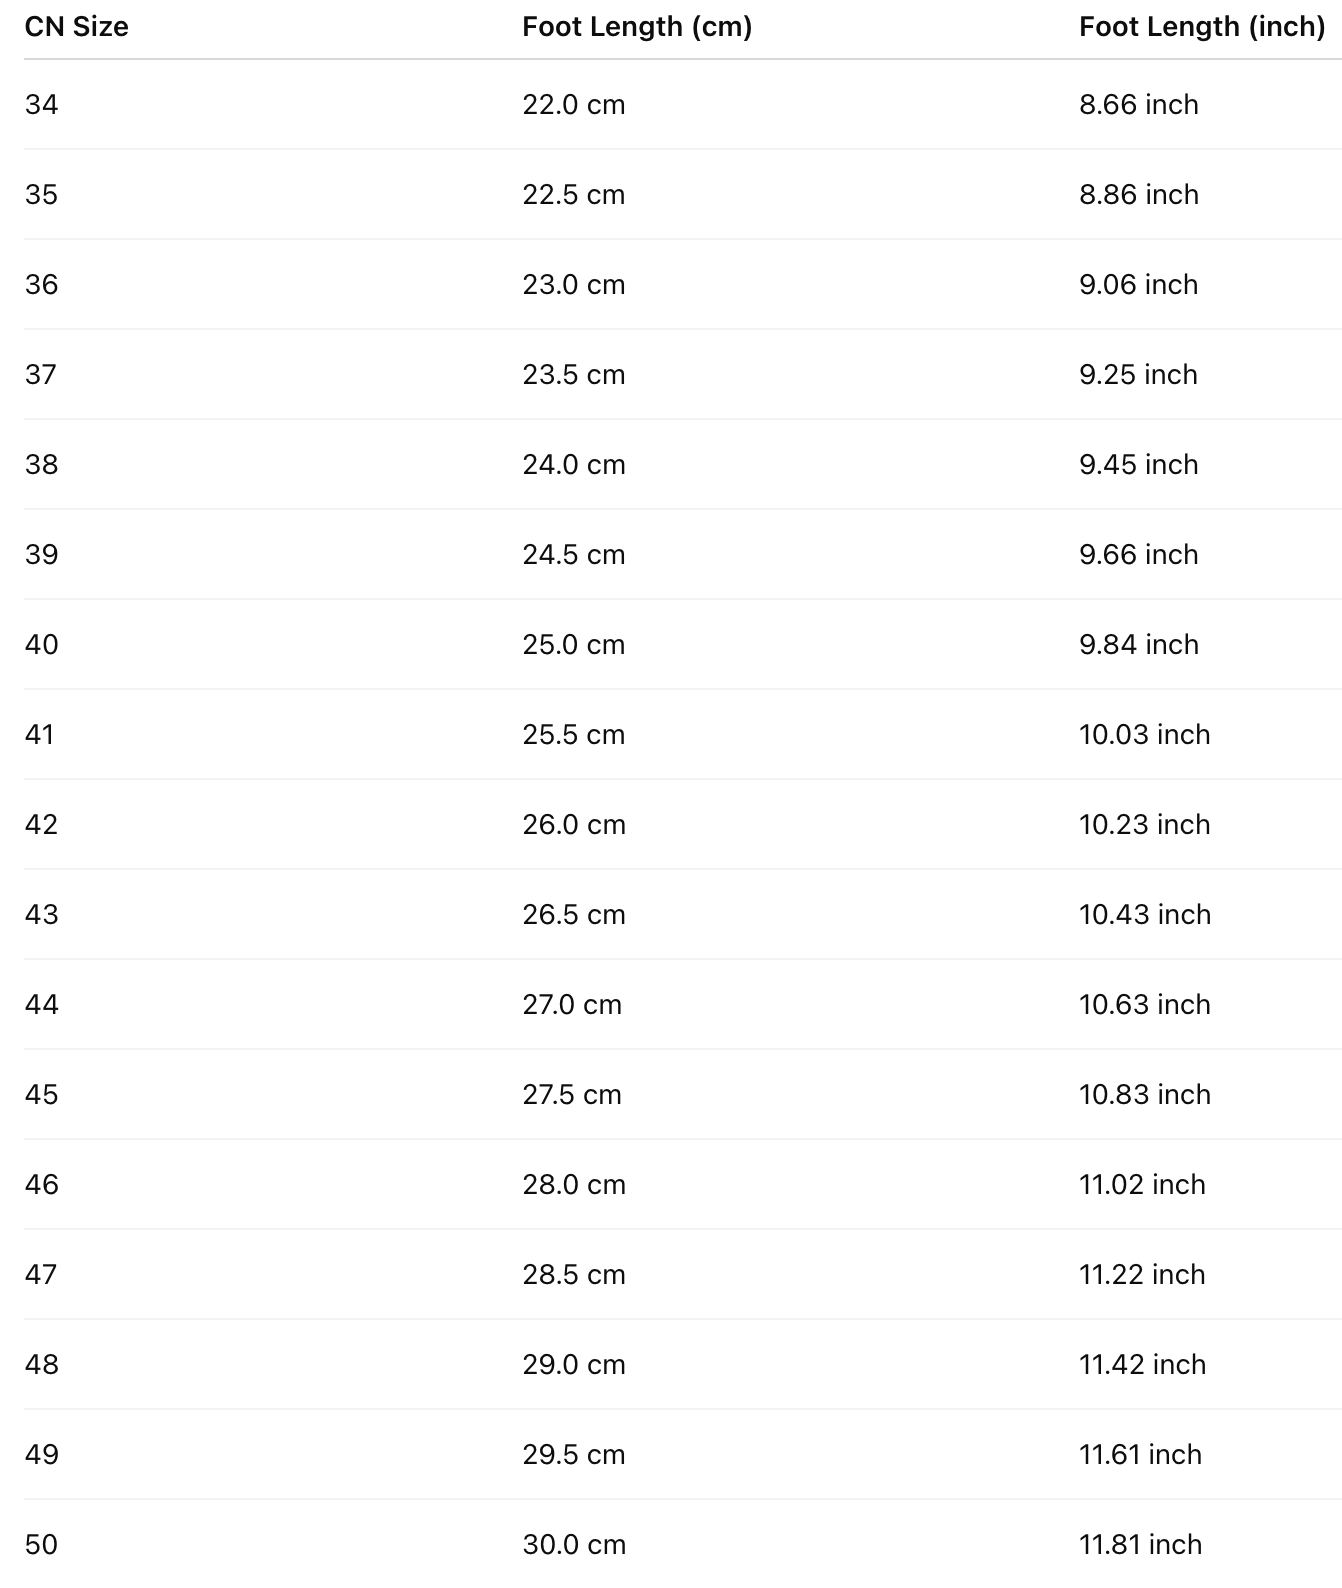Select the 28.5 cm cell

(574, 1275)
